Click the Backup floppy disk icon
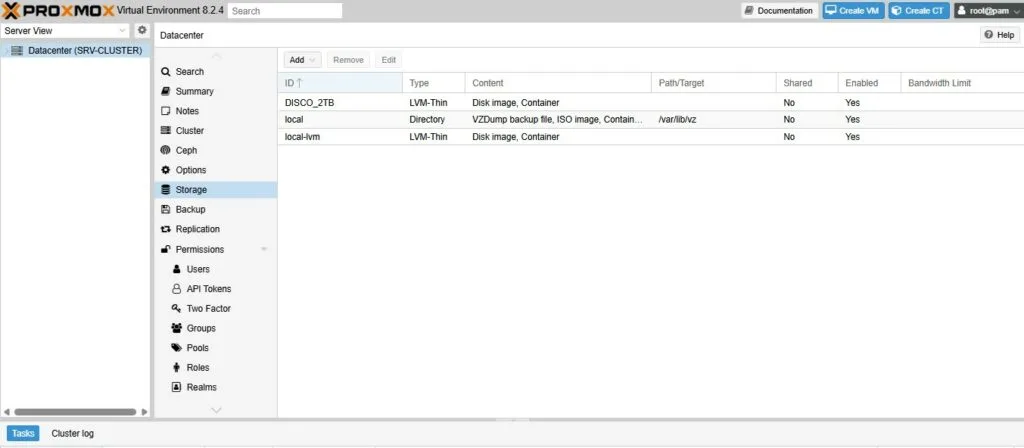The image size is (1024, 448). click(x=166, y=209)
